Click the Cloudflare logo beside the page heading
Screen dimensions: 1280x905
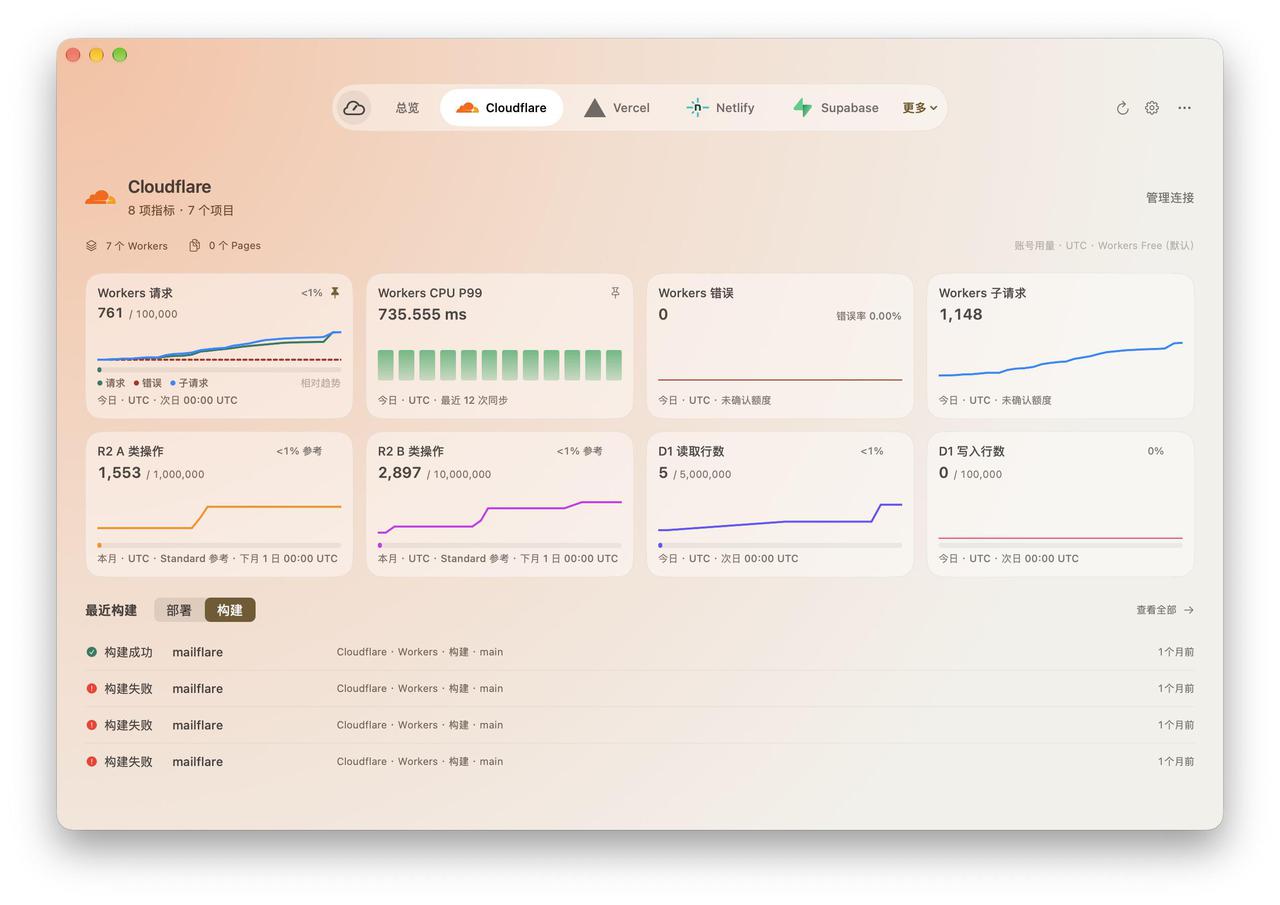pos(101,197)
